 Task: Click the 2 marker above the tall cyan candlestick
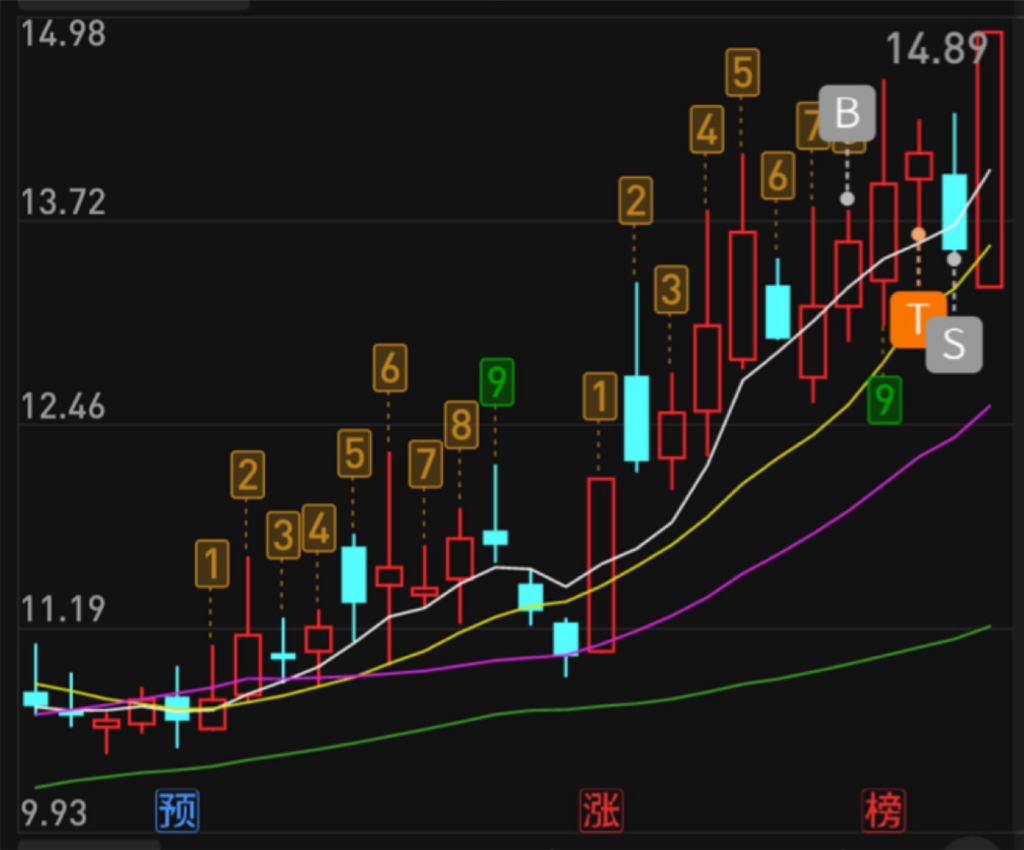[x=635, y=200]
